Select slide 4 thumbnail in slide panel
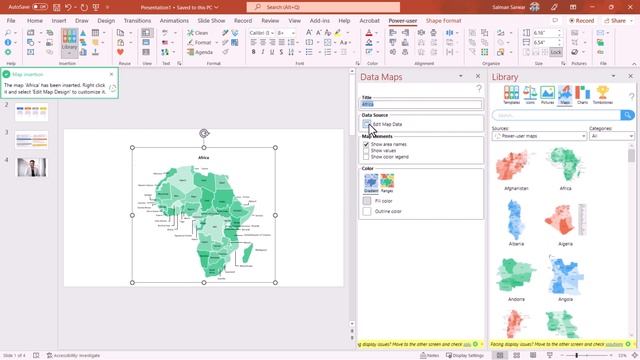The height and width of the screenshot is (360, 640). (31, 167)
